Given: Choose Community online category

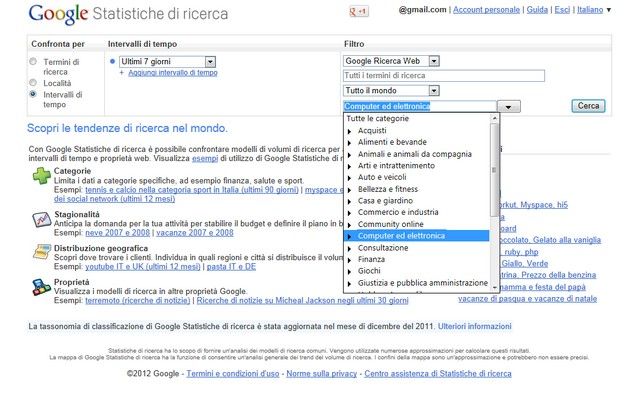Looking at the screenshot, I should [x=391, y=224].
